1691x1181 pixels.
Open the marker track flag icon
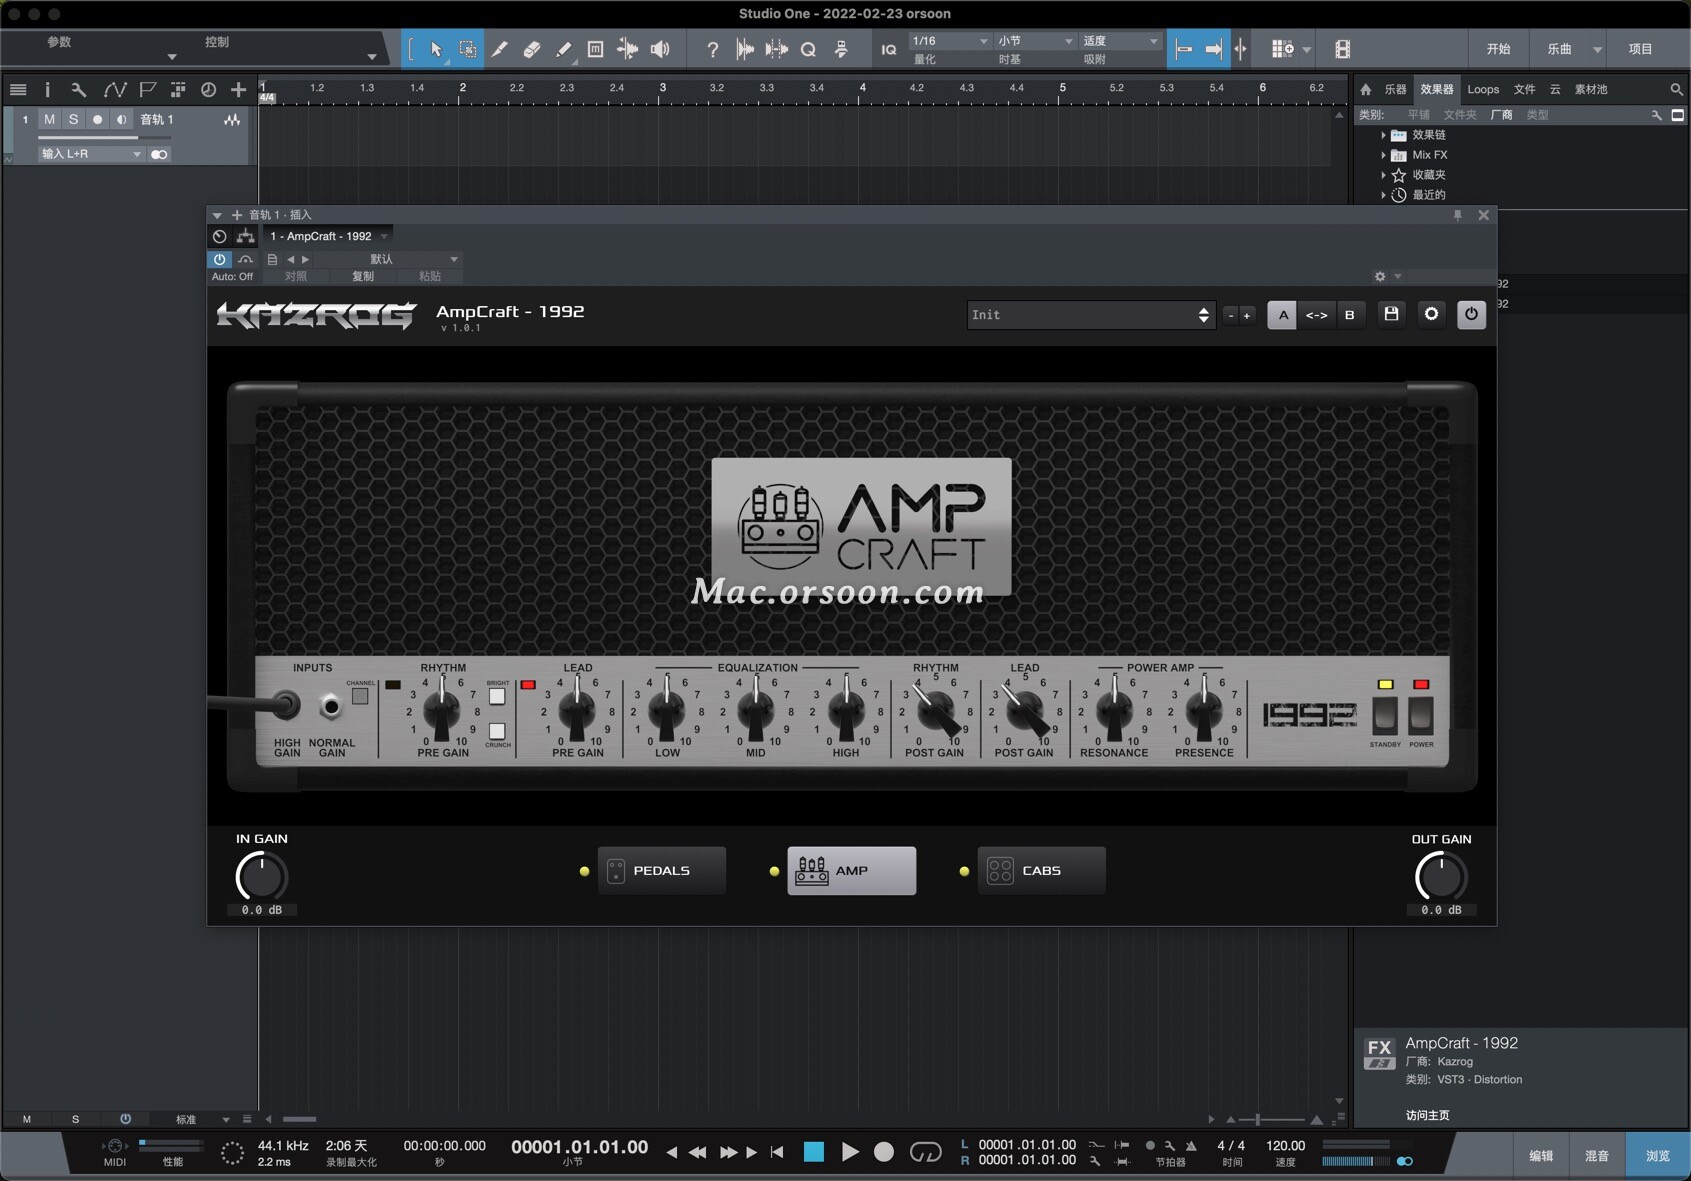tap(147, 90)
